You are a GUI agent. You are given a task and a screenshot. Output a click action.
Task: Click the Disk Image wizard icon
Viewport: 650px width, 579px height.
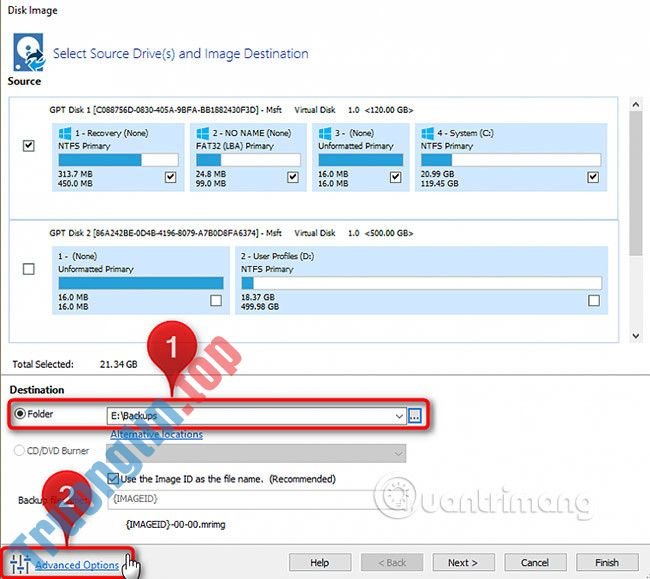(29, 52)
